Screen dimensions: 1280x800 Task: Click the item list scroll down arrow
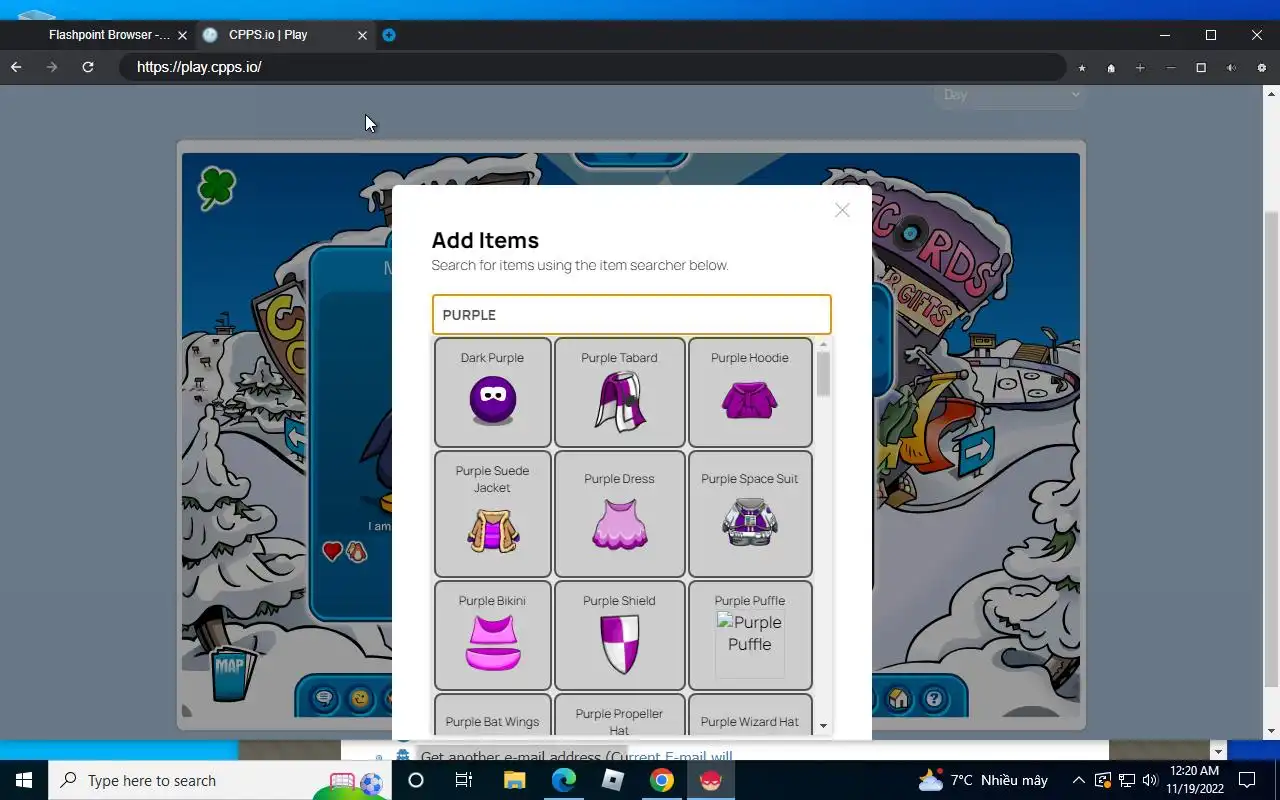(x=823, y=726)
